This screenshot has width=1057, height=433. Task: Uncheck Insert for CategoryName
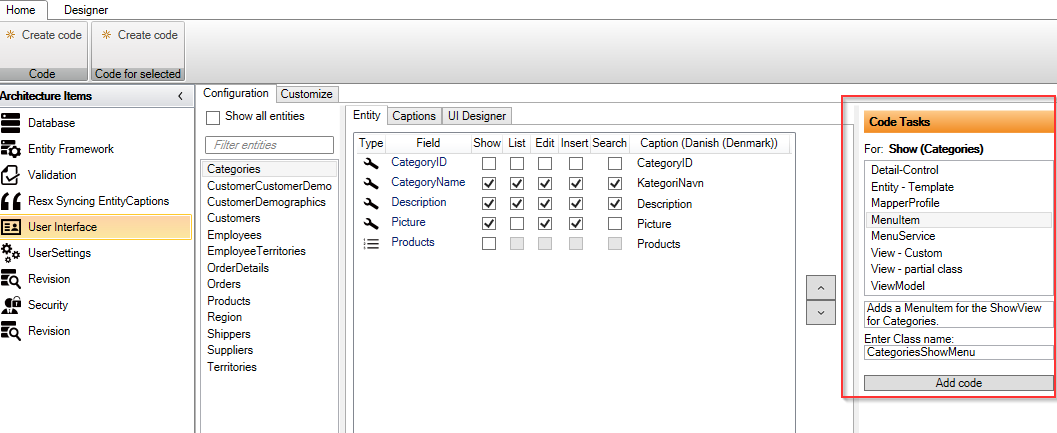(x=575, y=183)
